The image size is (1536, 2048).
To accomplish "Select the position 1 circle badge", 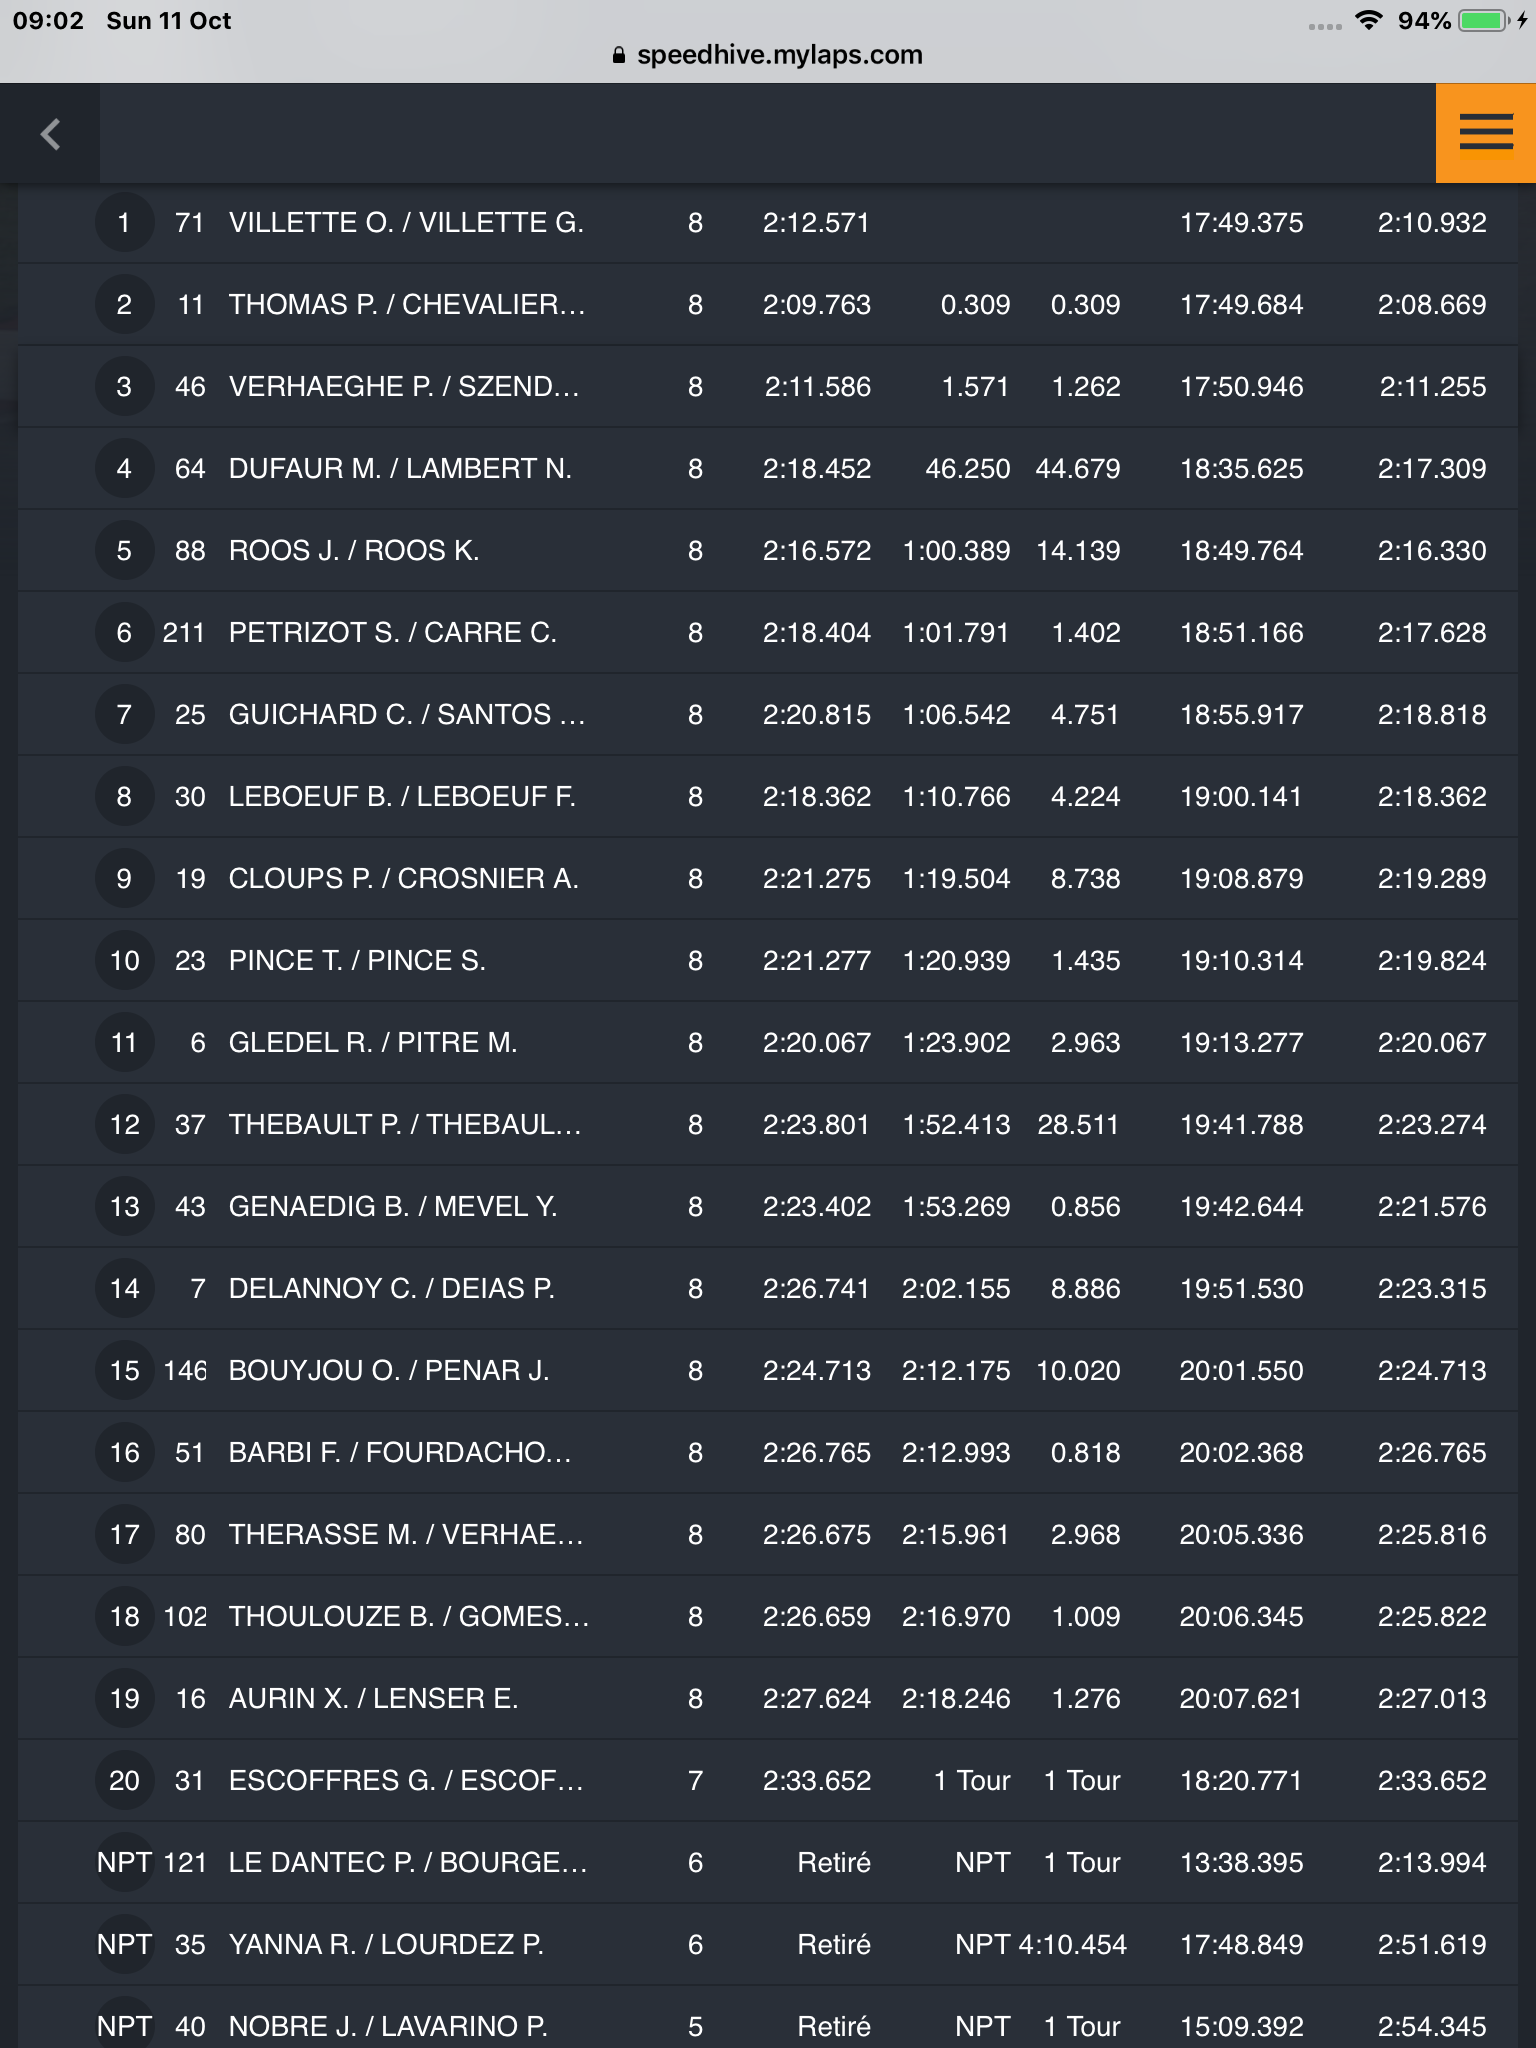I will [x=124, y=222].
